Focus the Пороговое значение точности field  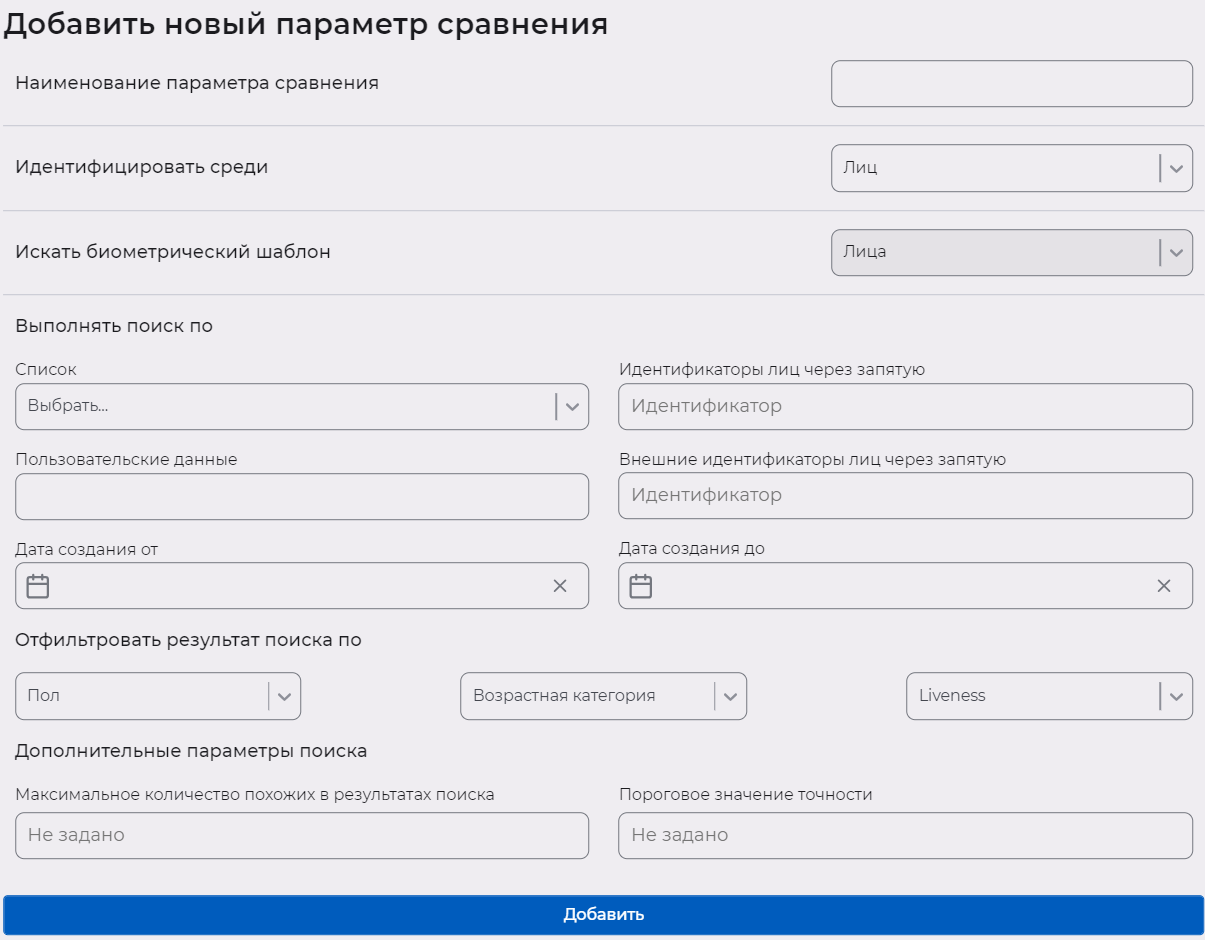pyautogui.click(x=905, y=835)
